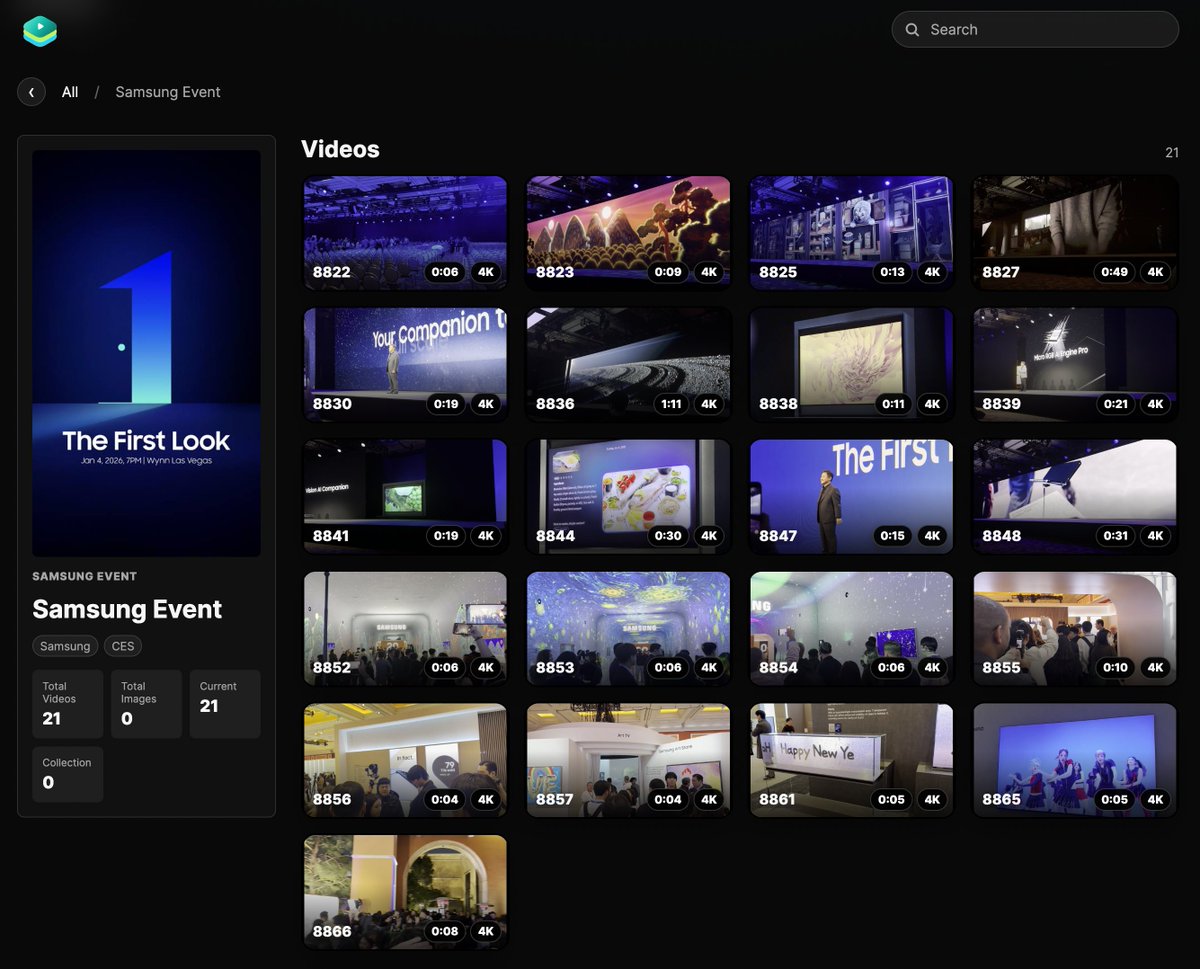Open video thumbnail 8839
The height and width of the screenshot is (969, 1200).
pyautogui.click(x=1075, y=365)
